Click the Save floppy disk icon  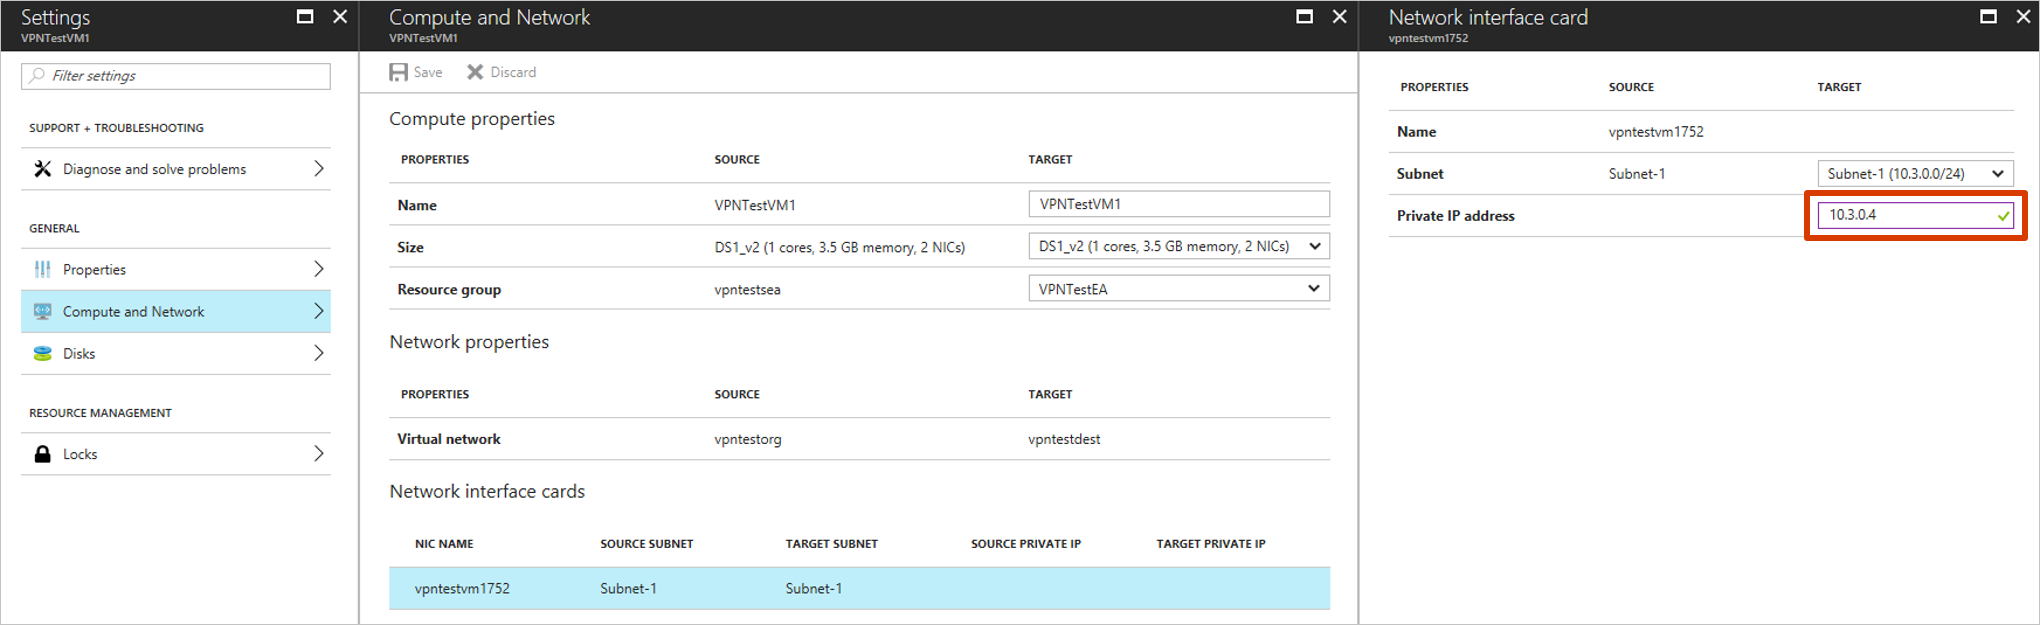(x=398, y=72)
